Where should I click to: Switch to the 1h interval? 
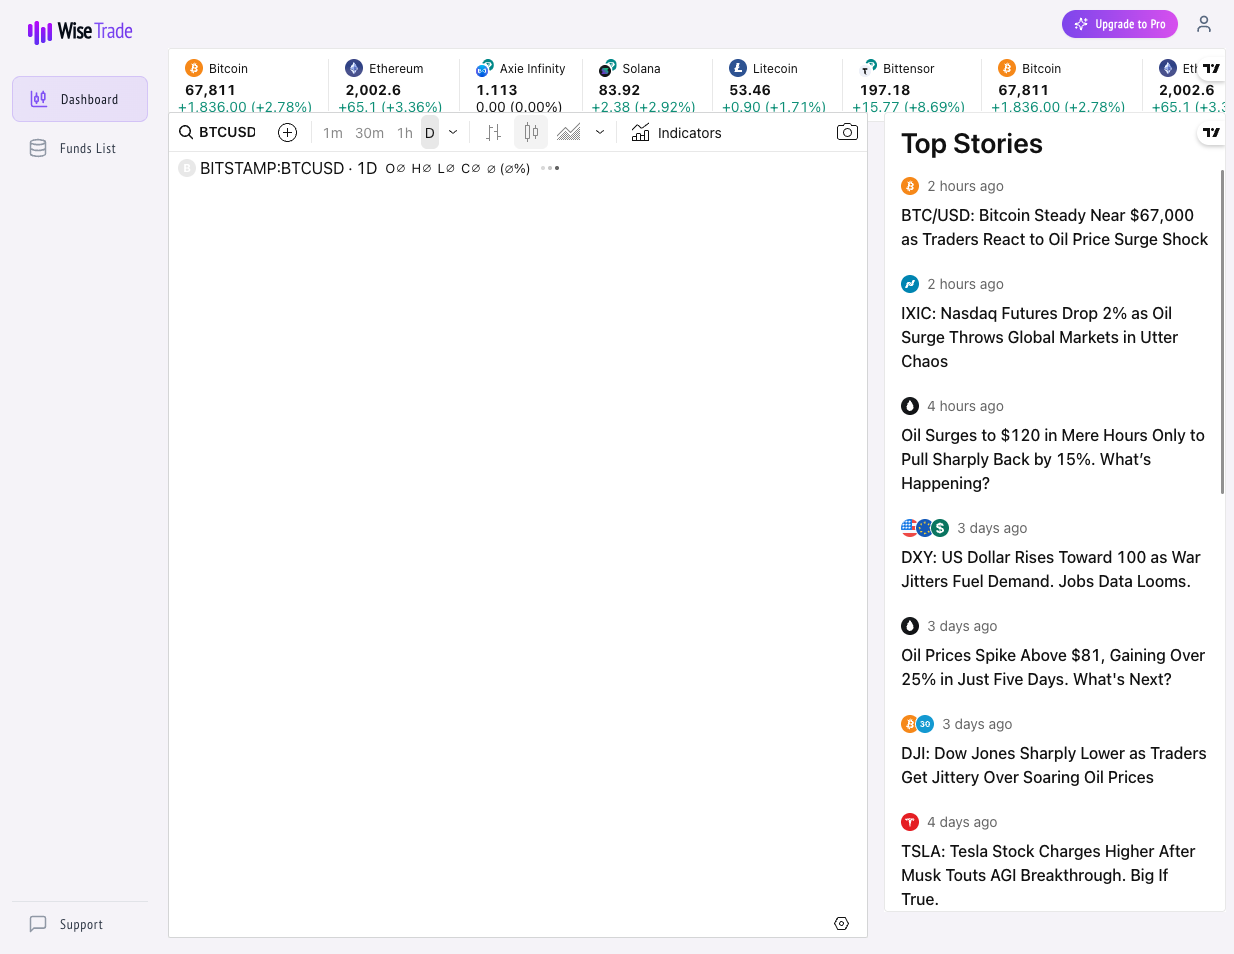404,131
